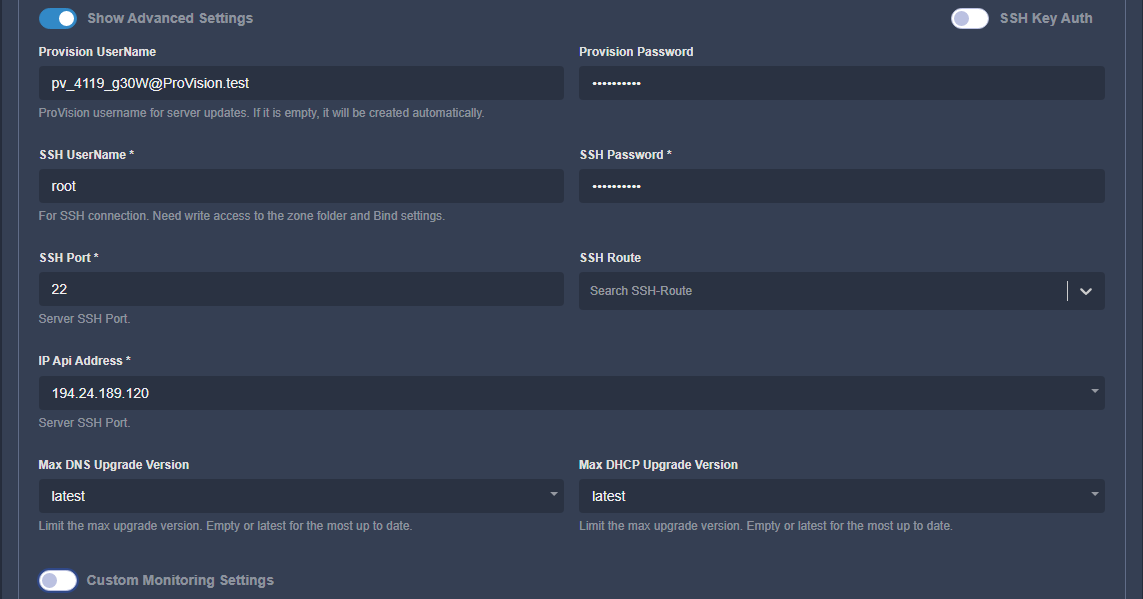The height and width of the screenshot is (599, 1143).
Task: Focus the SSH Port field showing 22
Action: click(x=300, y=289)
